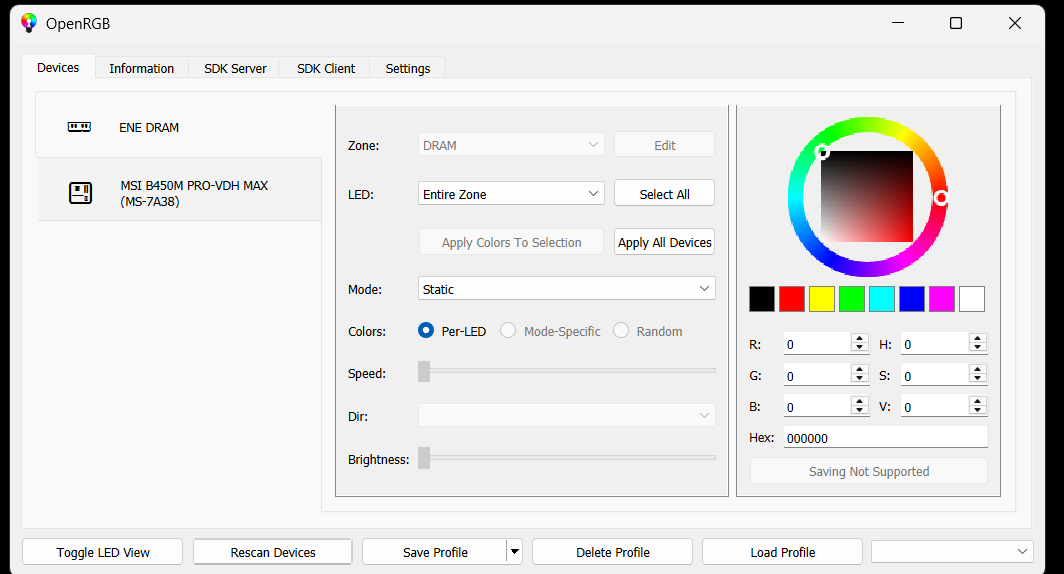Image resolution: width=1064 pixels, height=574 pixels.
Task: Open the SDK Server tab
Action: tap(235, 69)
